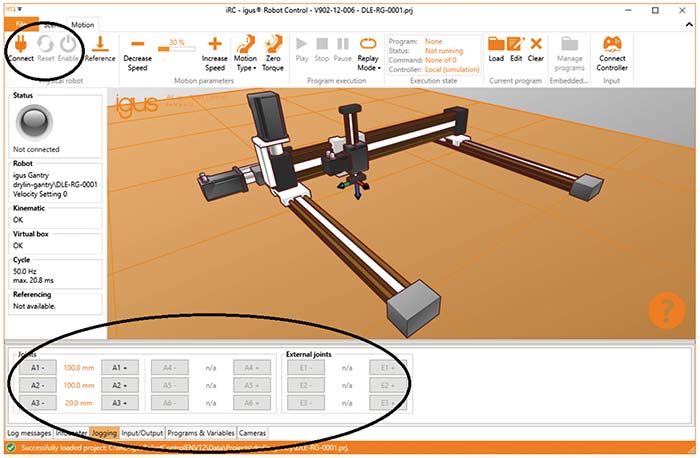
Task: Click the Status 'Not running' text
Action: pos(444,51)
